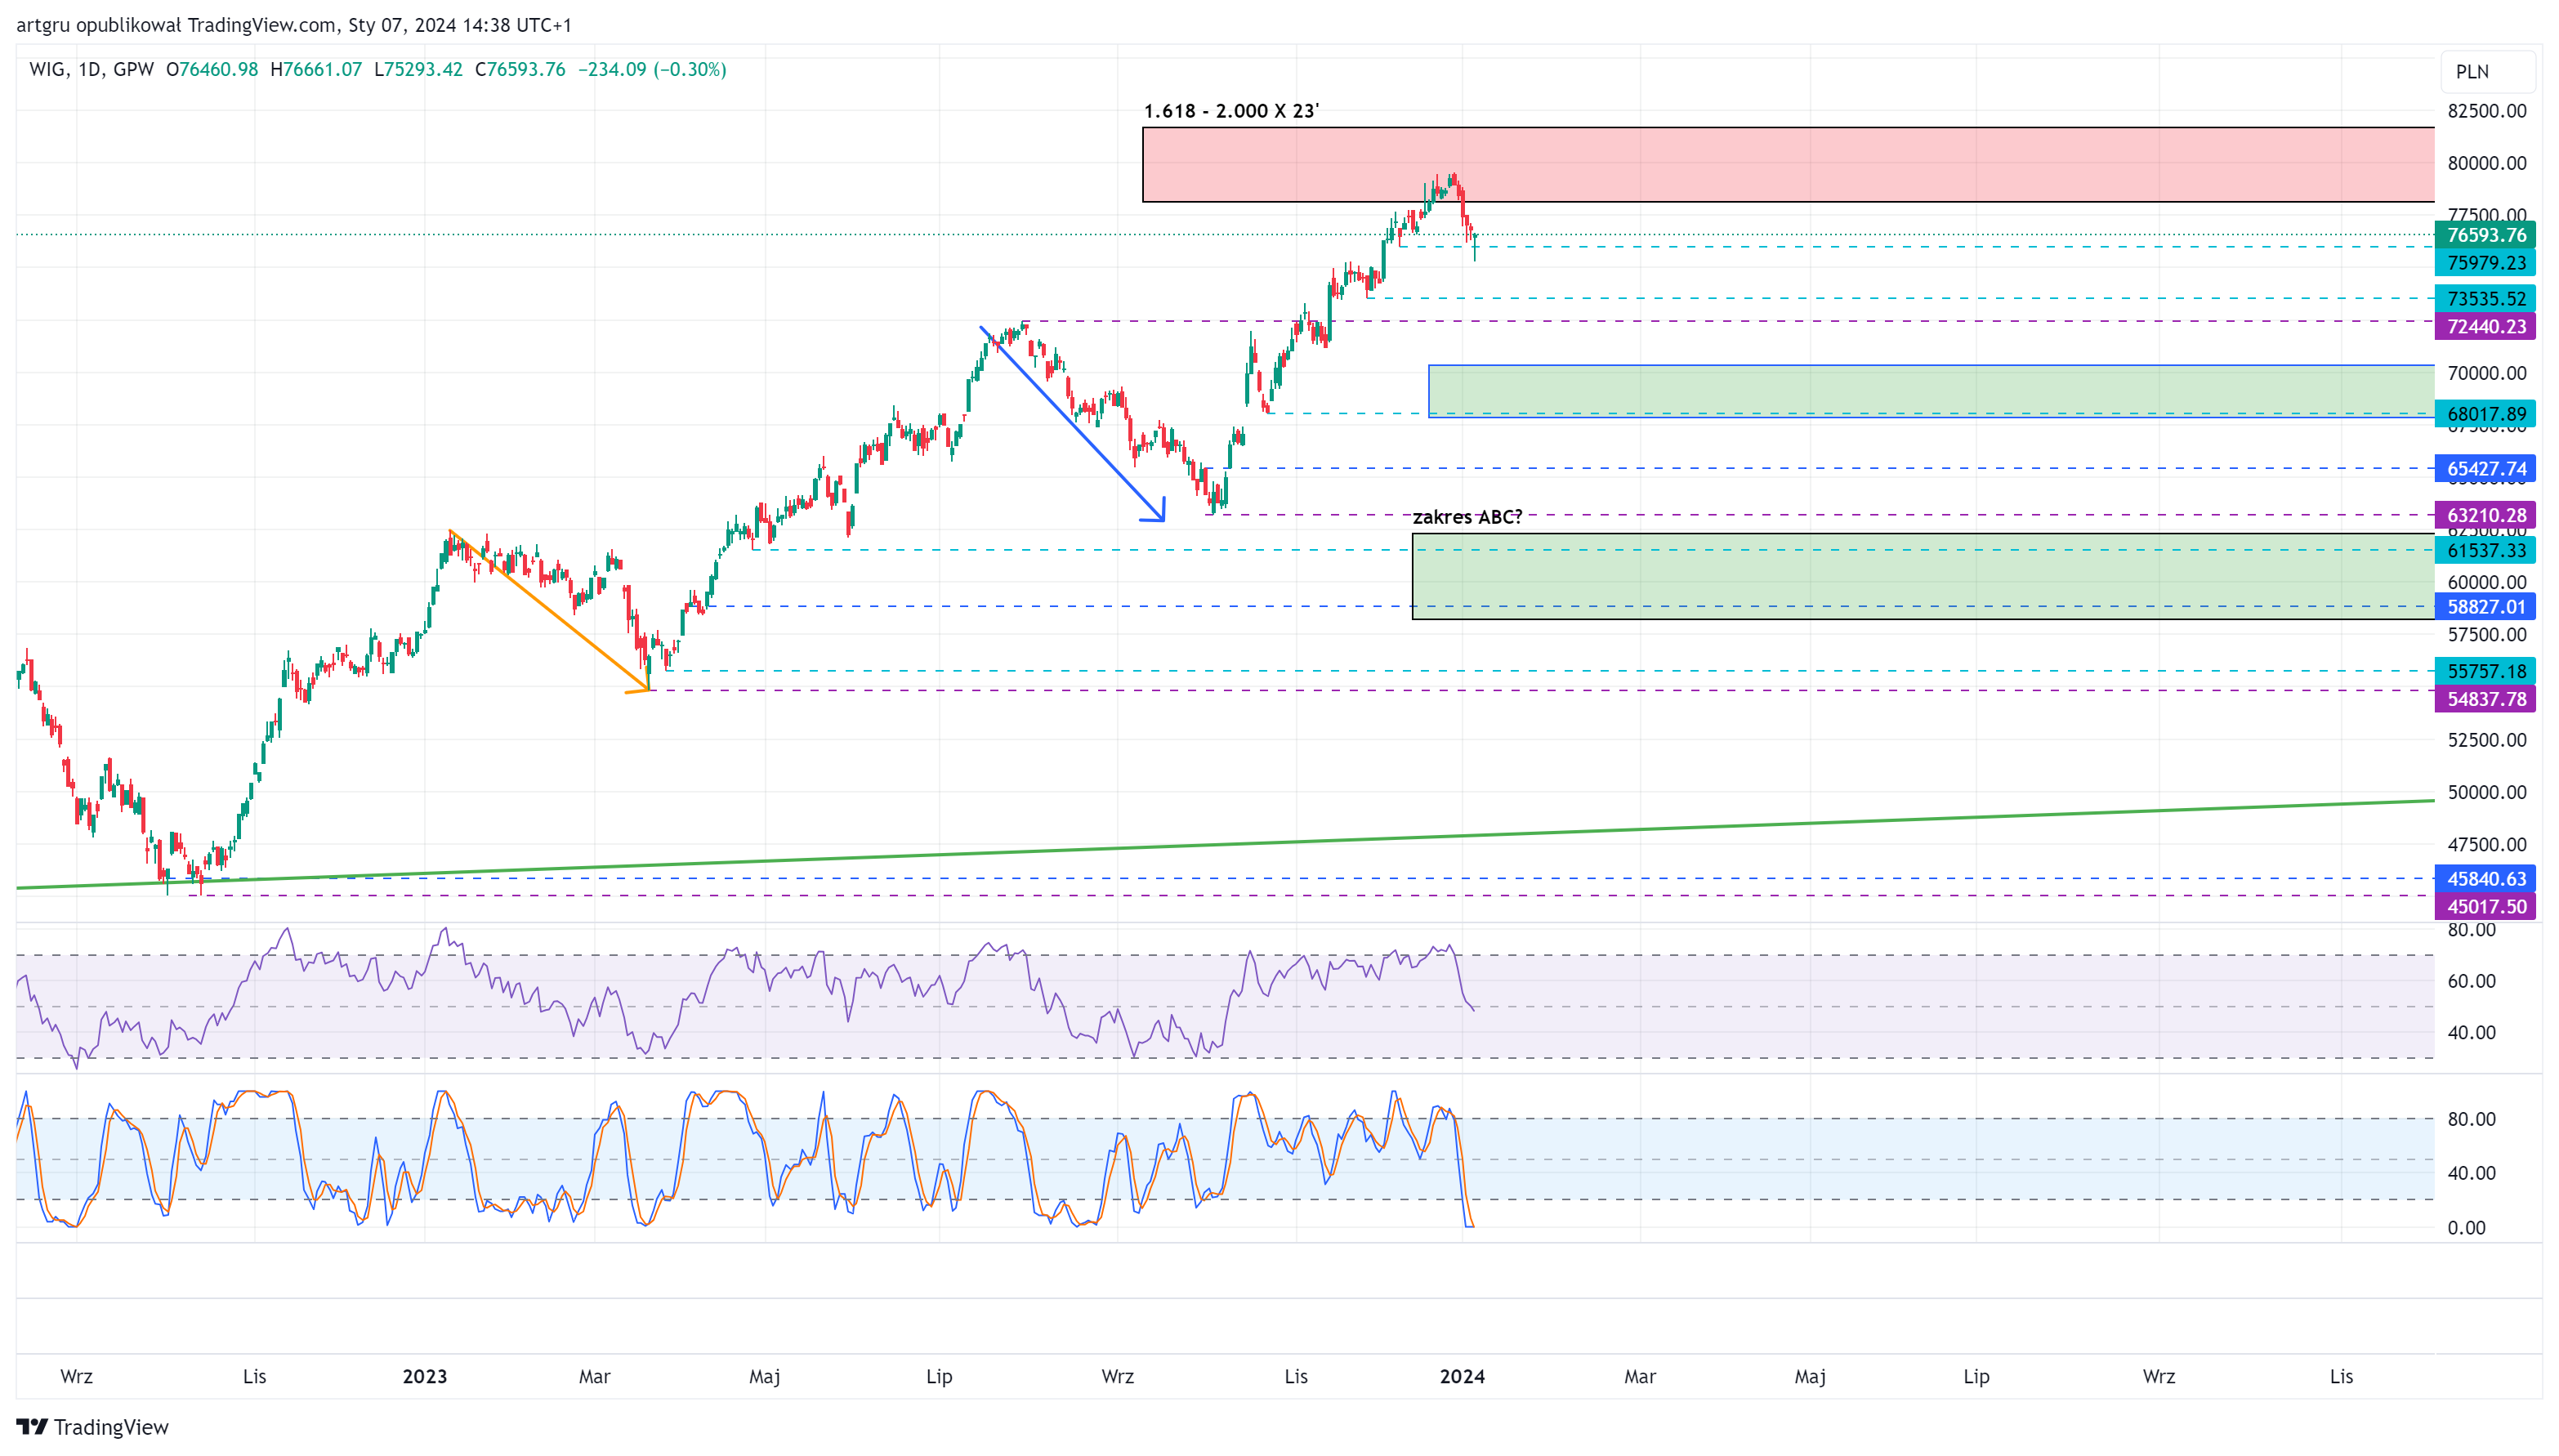Click the RSI pane 60.00 axis value
Viewport: 2559px width, 1456px height.
[x=2471, y=981]
